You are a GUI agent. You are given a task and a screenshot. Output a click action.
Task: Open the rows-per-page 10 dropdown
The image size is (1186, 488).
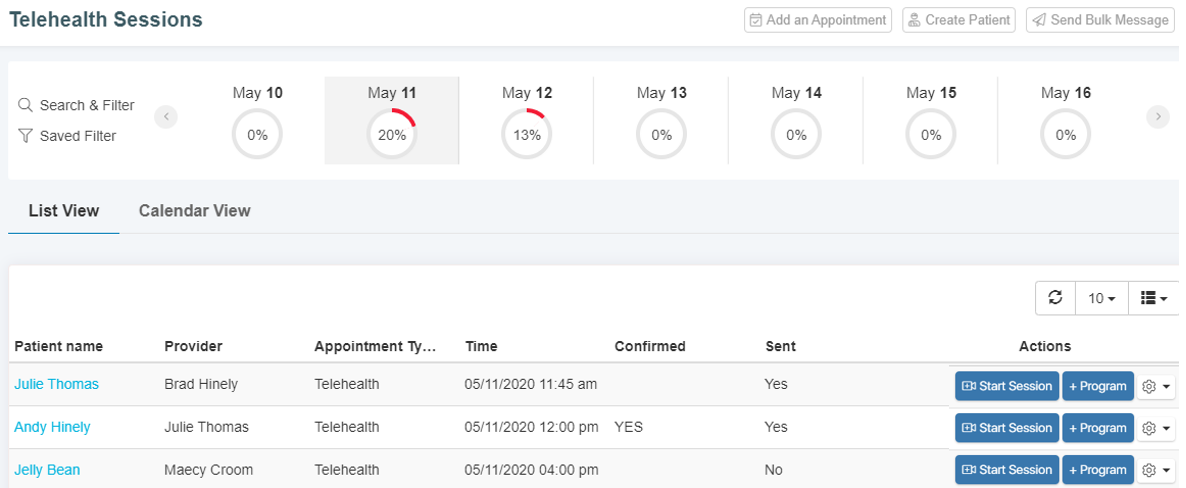pyautogui.click(x=1101, y=298)
